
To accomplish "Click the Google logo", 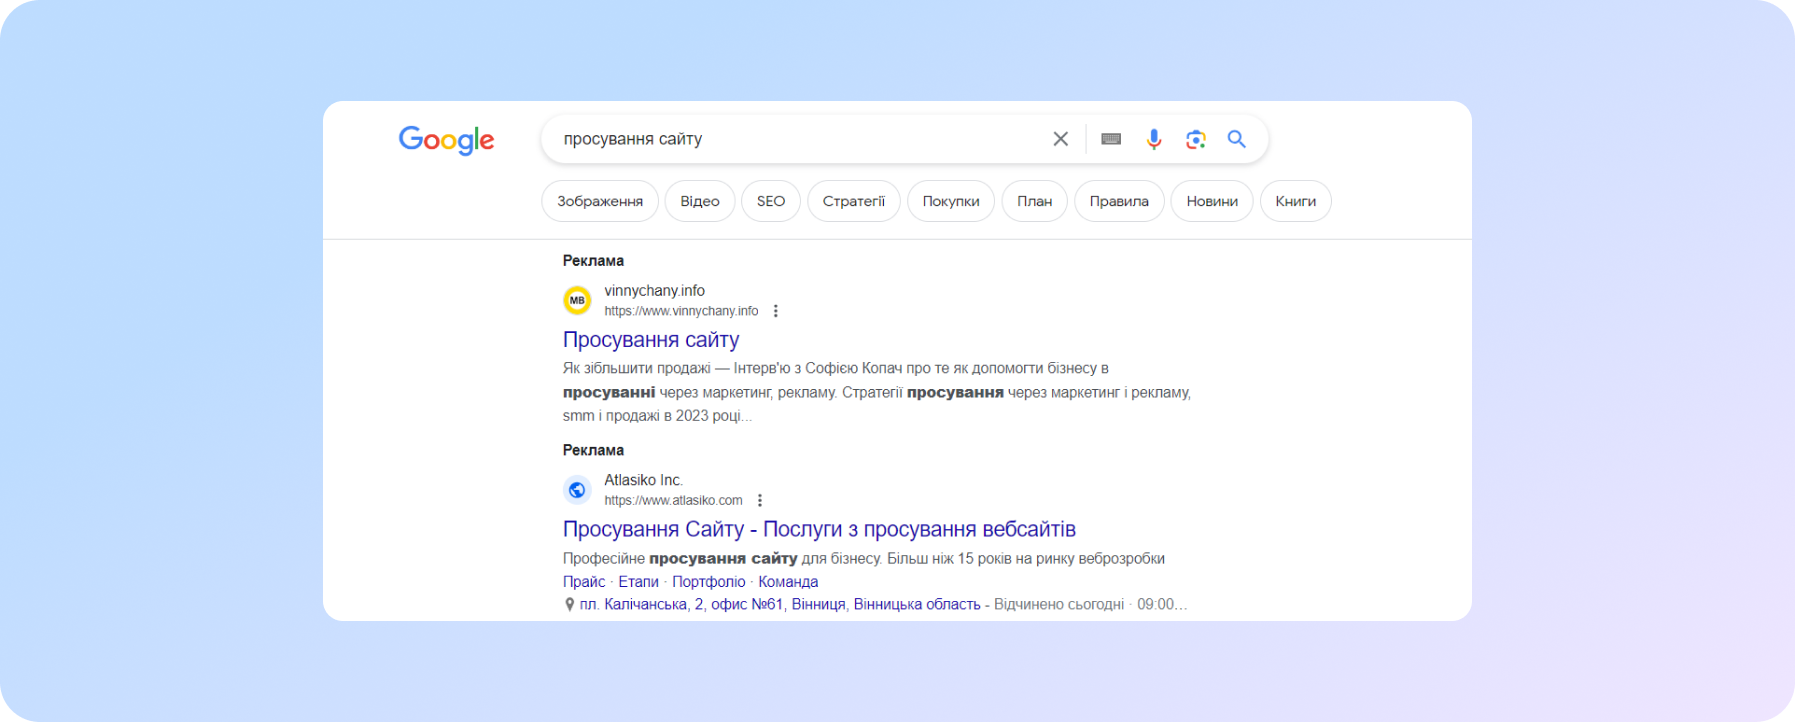I will (446, 140).
